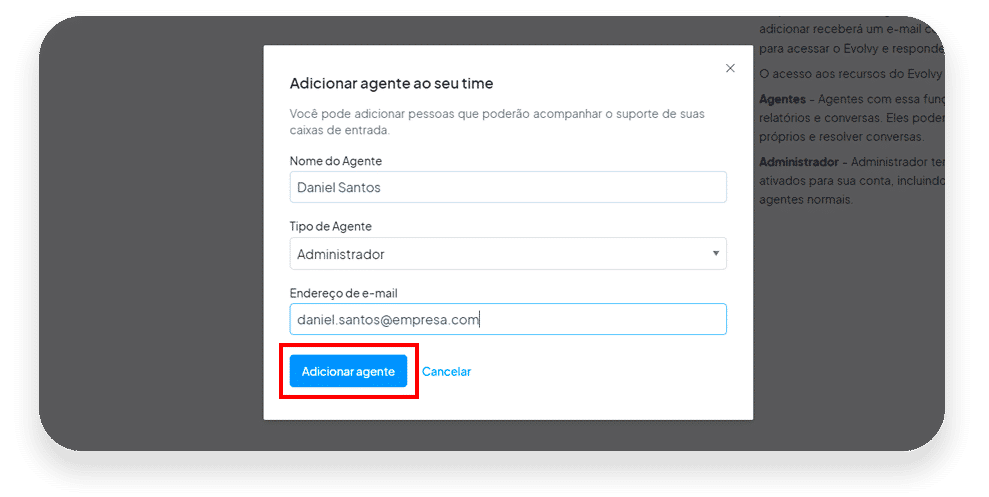Click the Endereço de e-mail label

[x=343, y=293]
